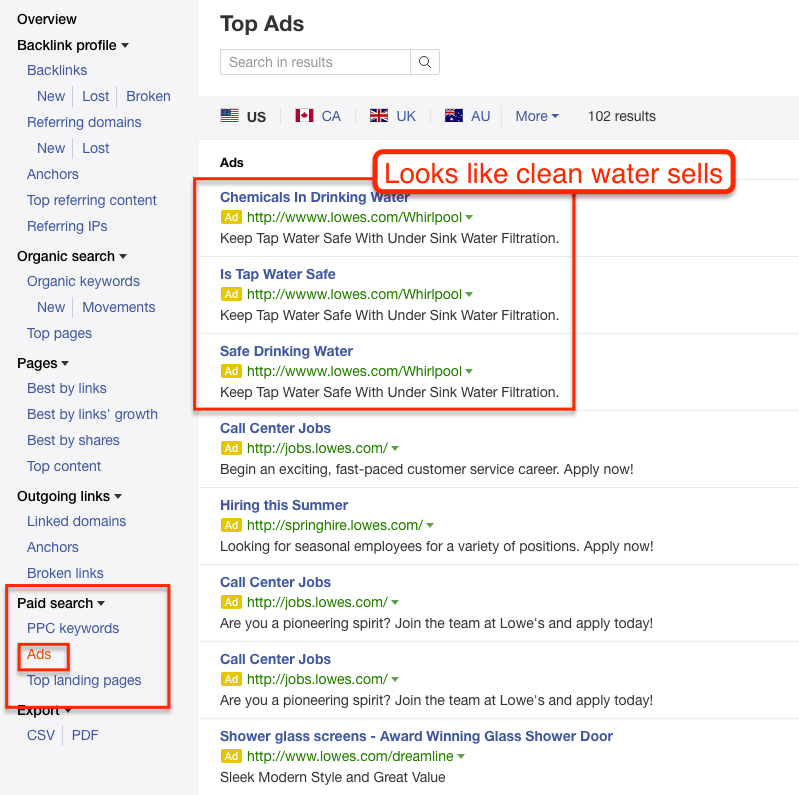Export results as CSV

point(41,735)
